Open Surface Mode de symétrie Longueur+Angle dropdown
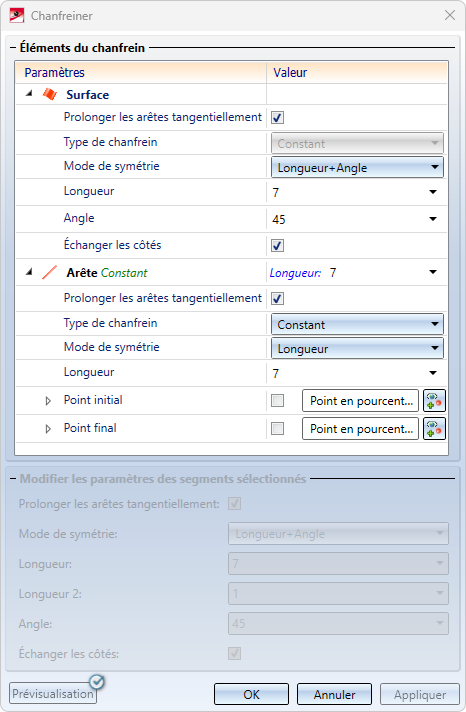 (357, 168)
